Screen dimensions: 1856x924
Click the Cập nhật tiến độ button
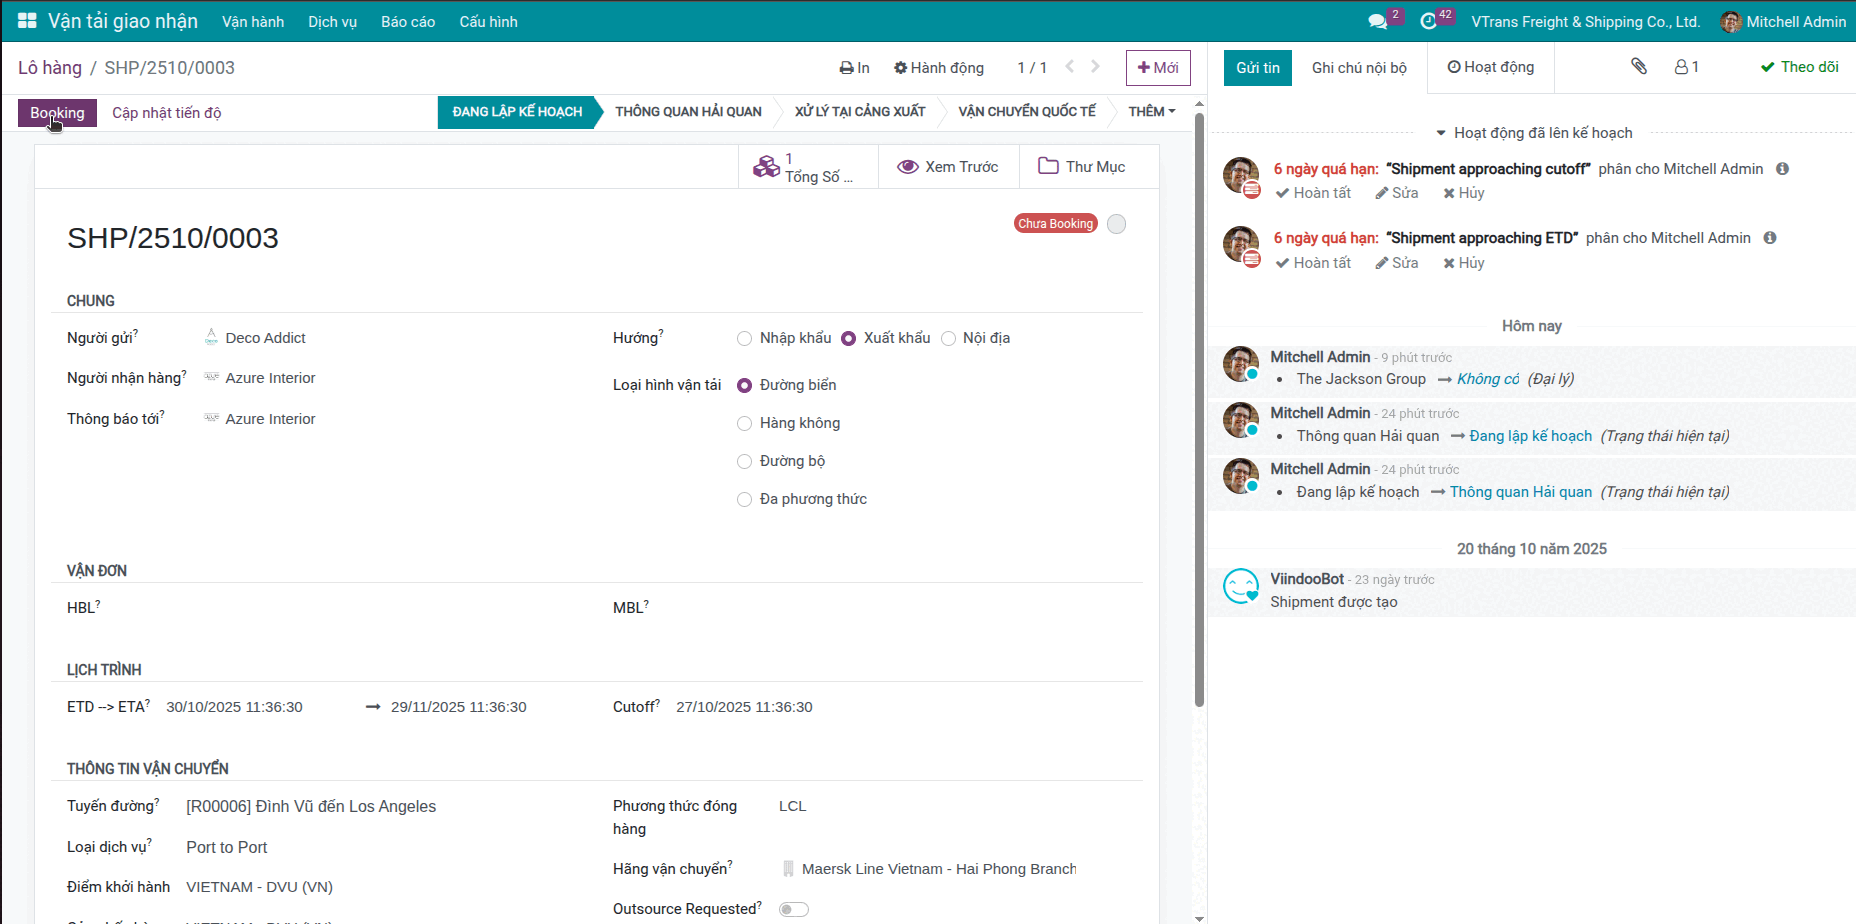click(166, 113)
